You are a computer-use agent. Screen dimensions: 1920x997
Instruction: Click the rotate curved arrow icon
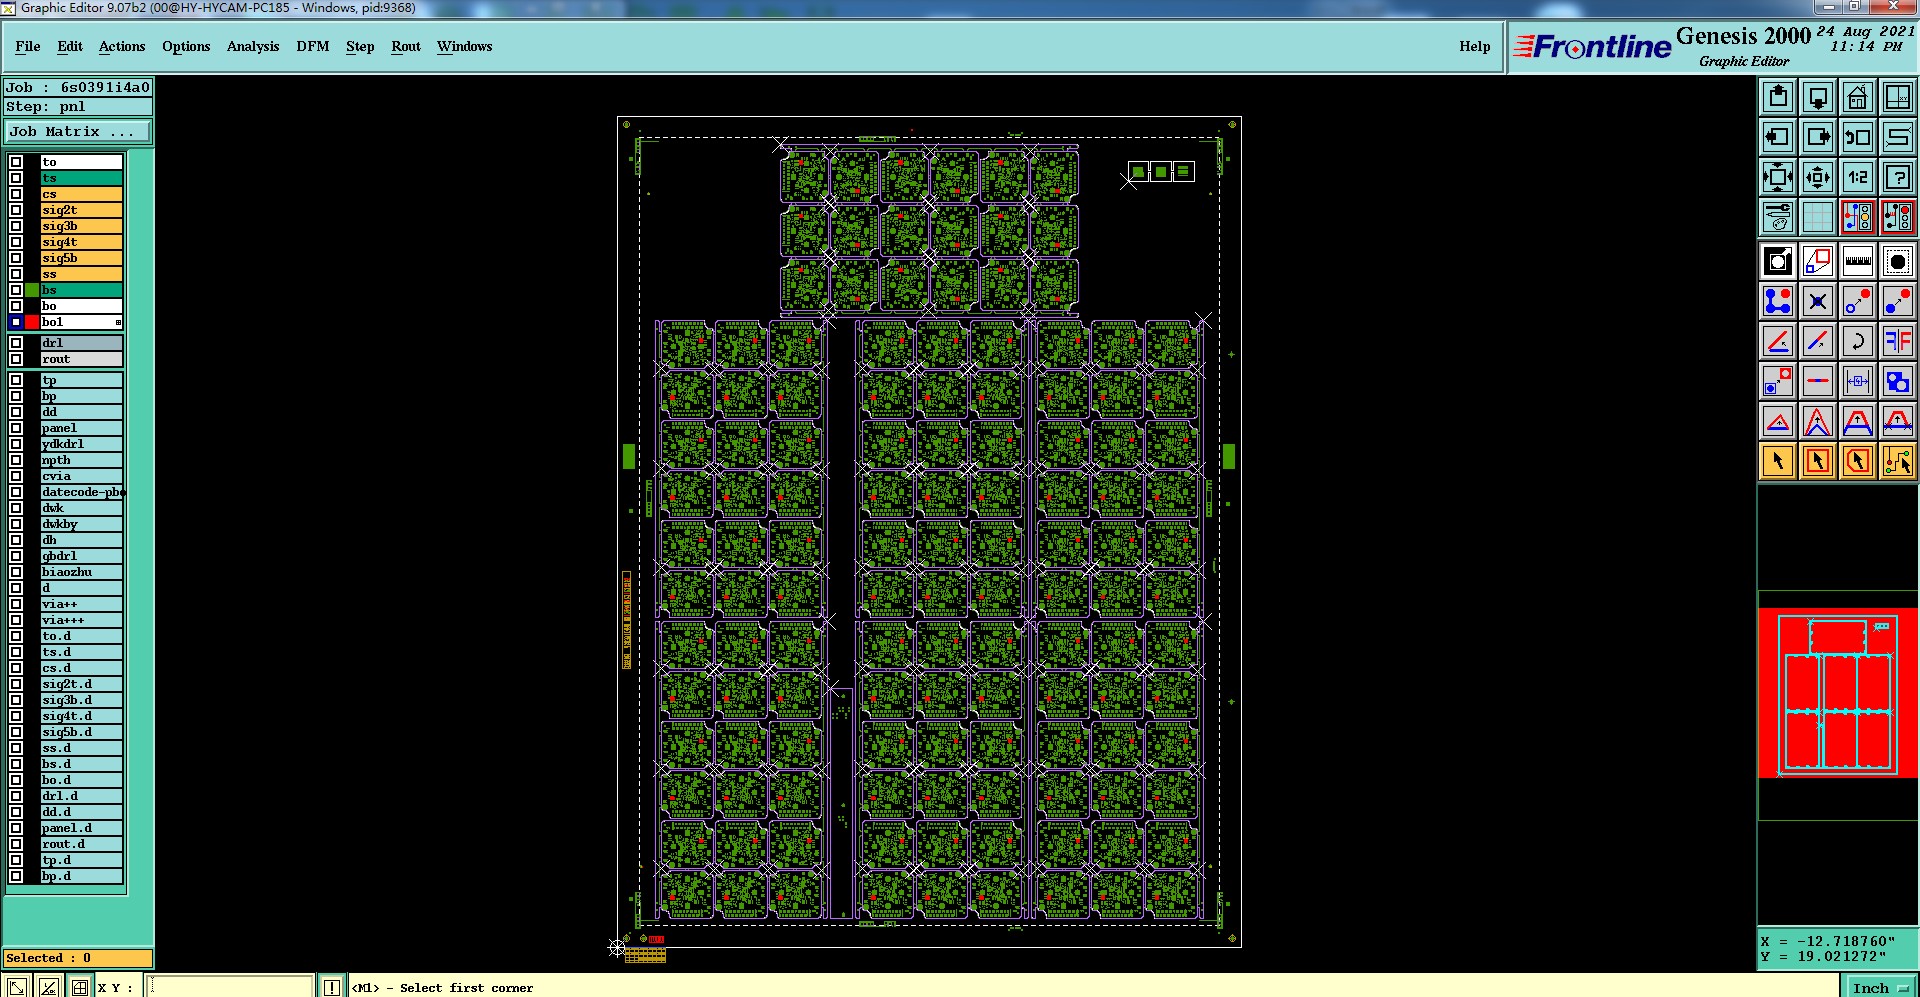(x=1858, y=341)
